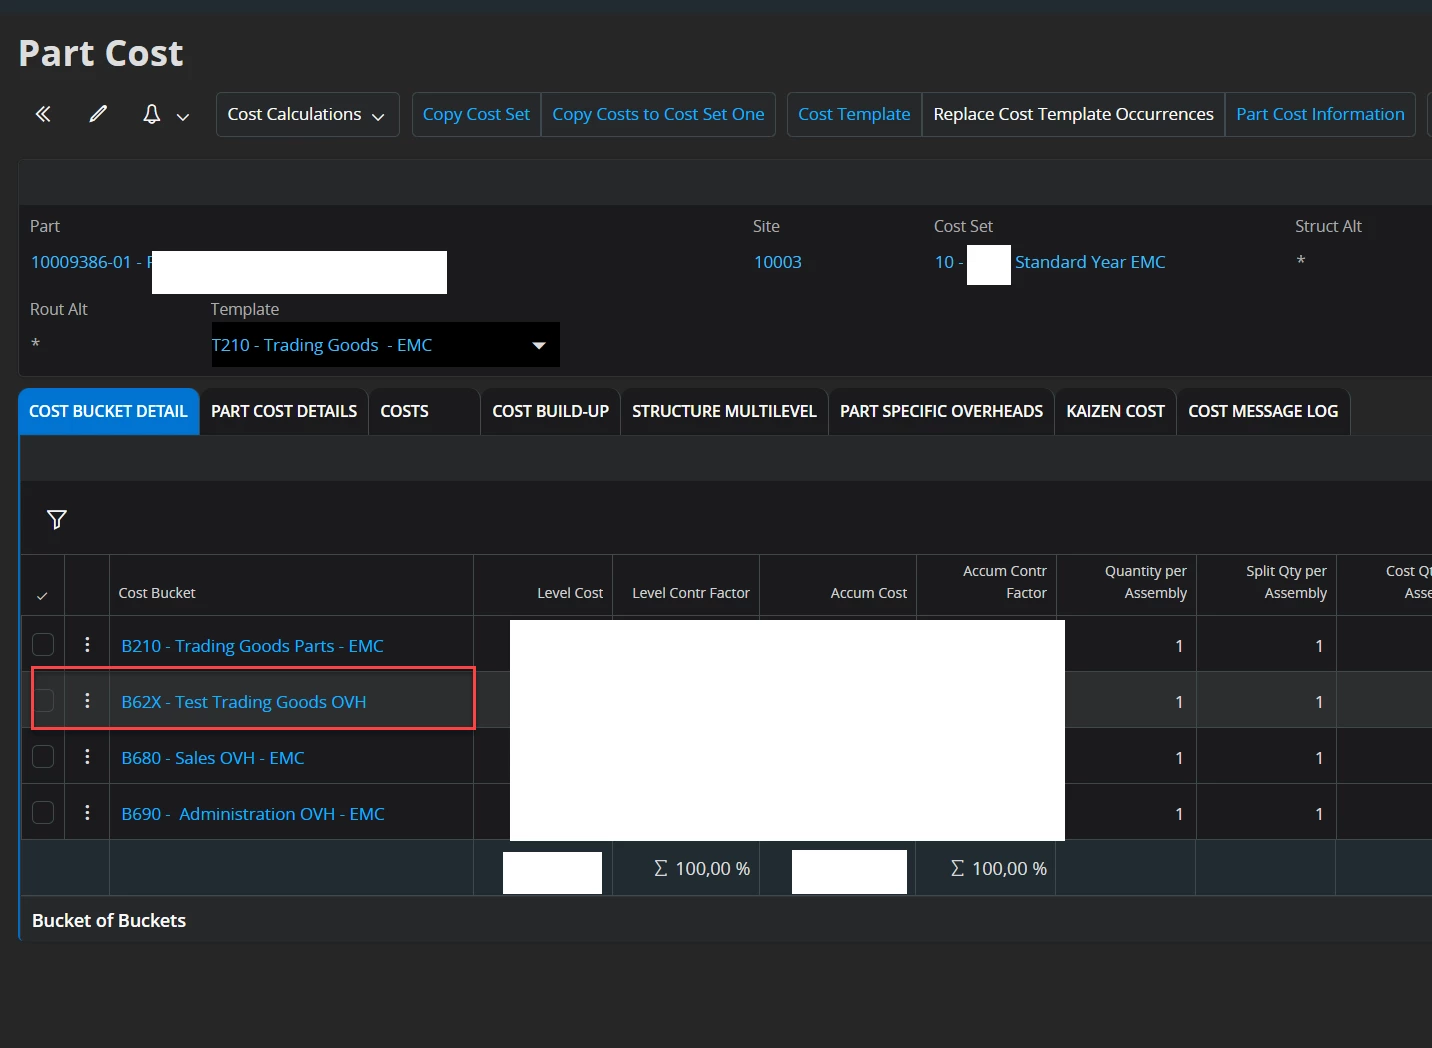Image resolution: width=1432 pixels, height=1048 pixels.
Task: Click the funnel filter icon
Action: [57, 519]
